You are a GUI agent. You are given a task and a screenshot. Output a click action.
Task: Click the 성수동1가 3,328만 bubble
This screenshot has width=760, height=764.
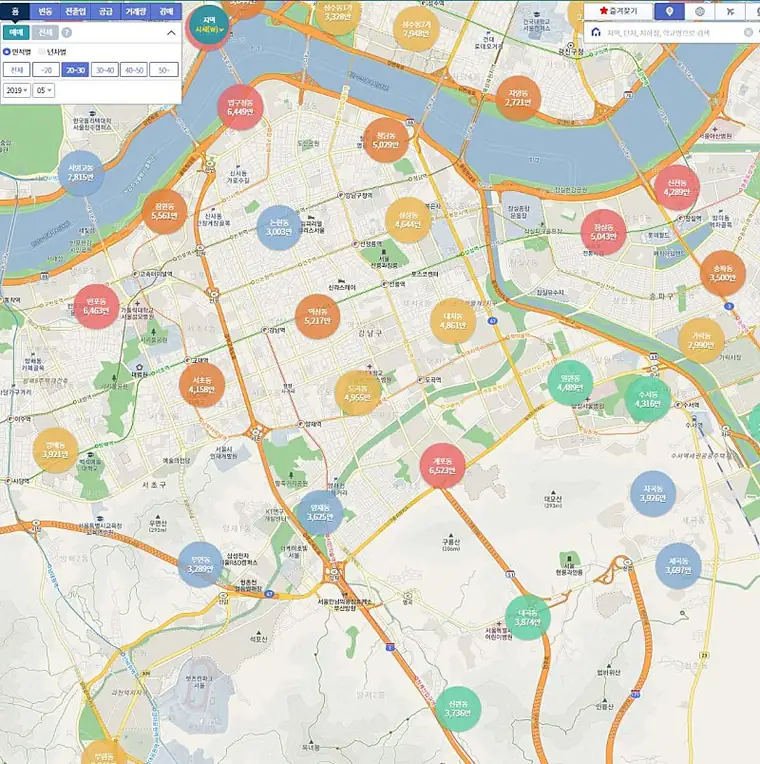coord(338,13)
